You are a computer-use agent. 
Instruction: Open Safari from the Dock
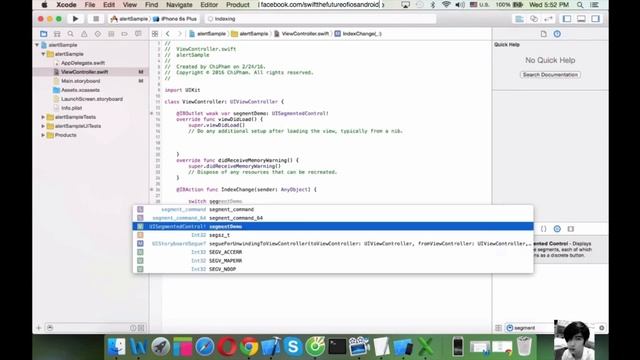pos(205,347)
